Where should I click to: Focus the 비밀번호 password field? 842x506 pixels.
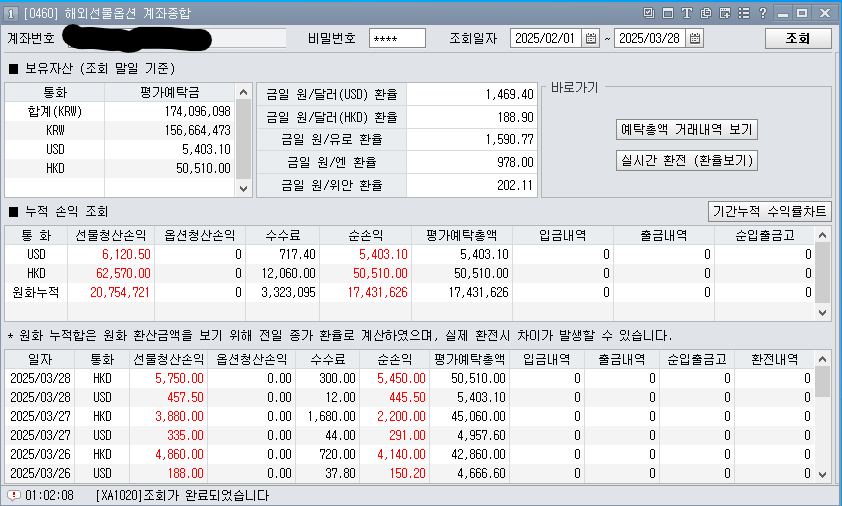(397, 38)
